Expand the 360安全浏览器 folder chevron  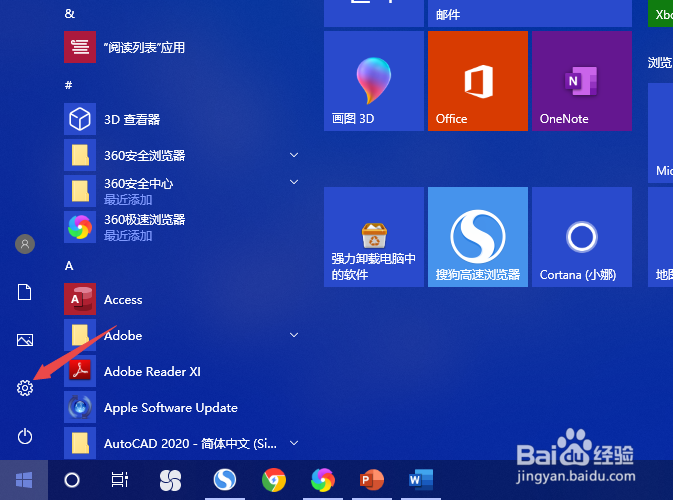pos(294,155)
